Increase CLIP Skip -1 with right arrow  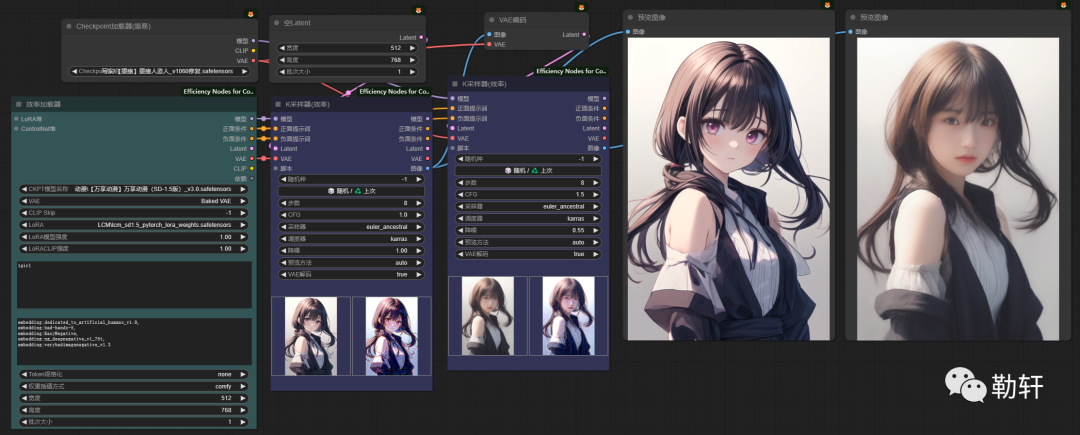point(244,213)
